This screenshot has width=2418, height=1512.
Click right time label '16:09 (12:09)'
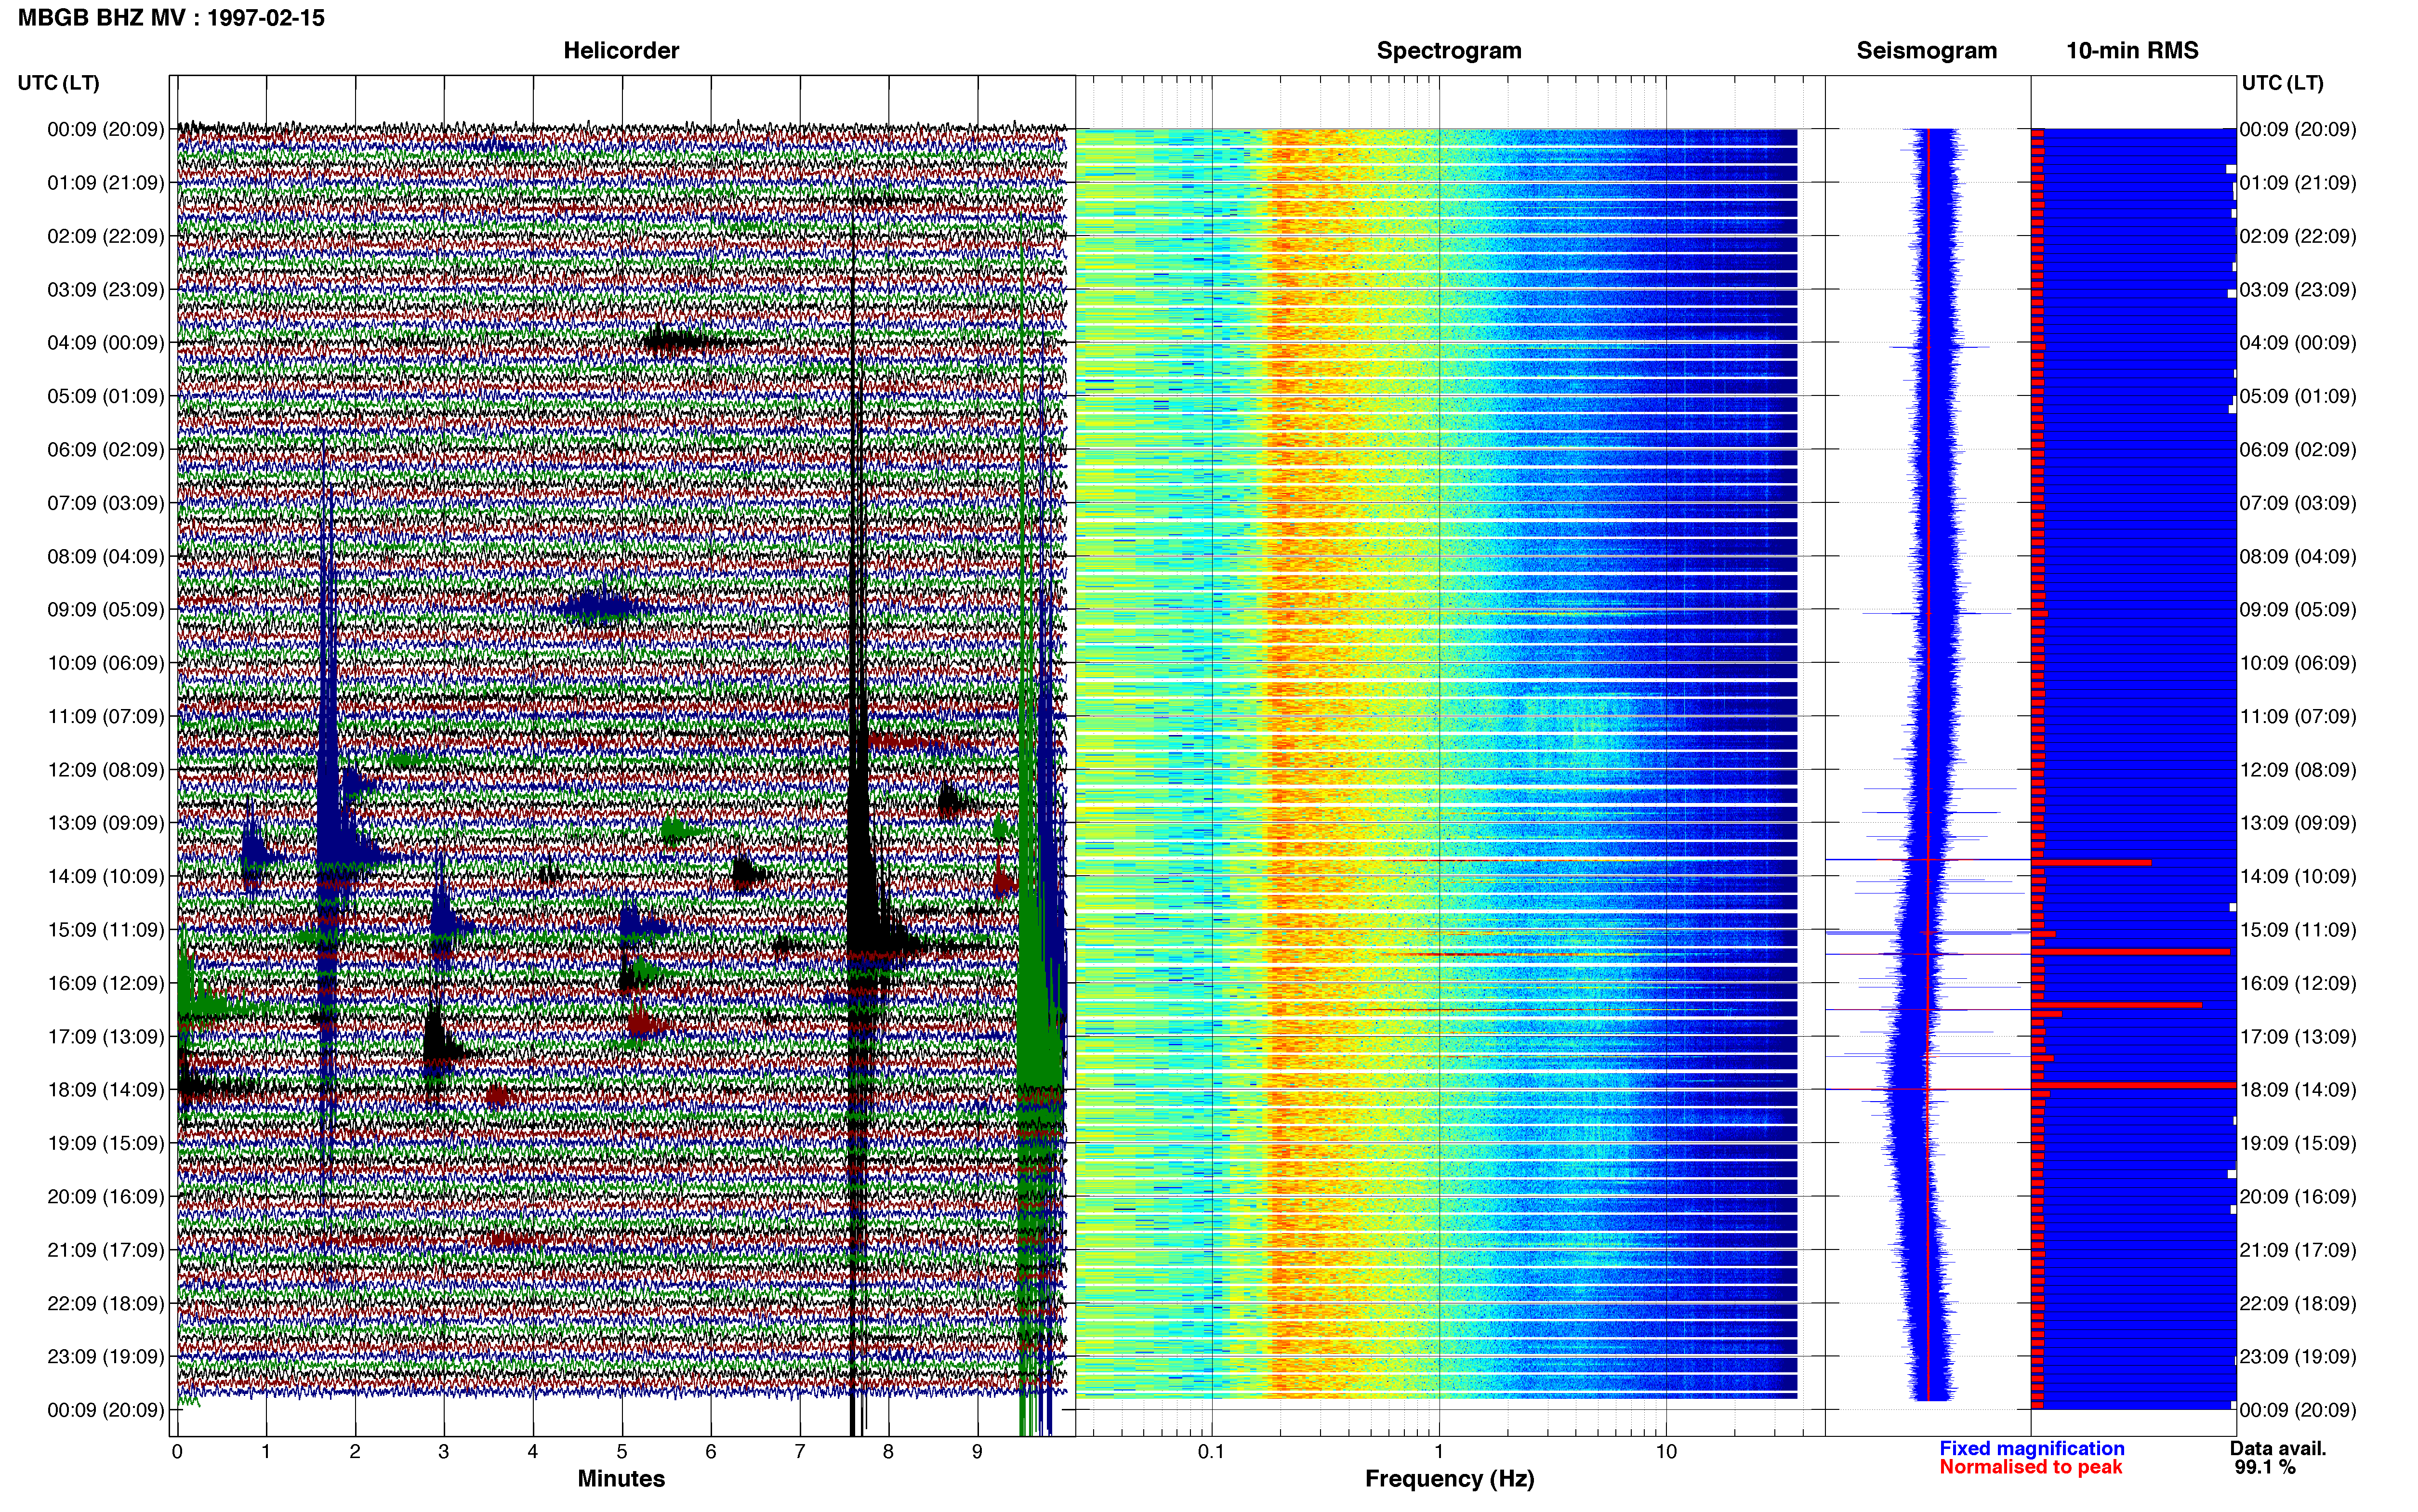pyautogui.click(x=2298, y=984)
